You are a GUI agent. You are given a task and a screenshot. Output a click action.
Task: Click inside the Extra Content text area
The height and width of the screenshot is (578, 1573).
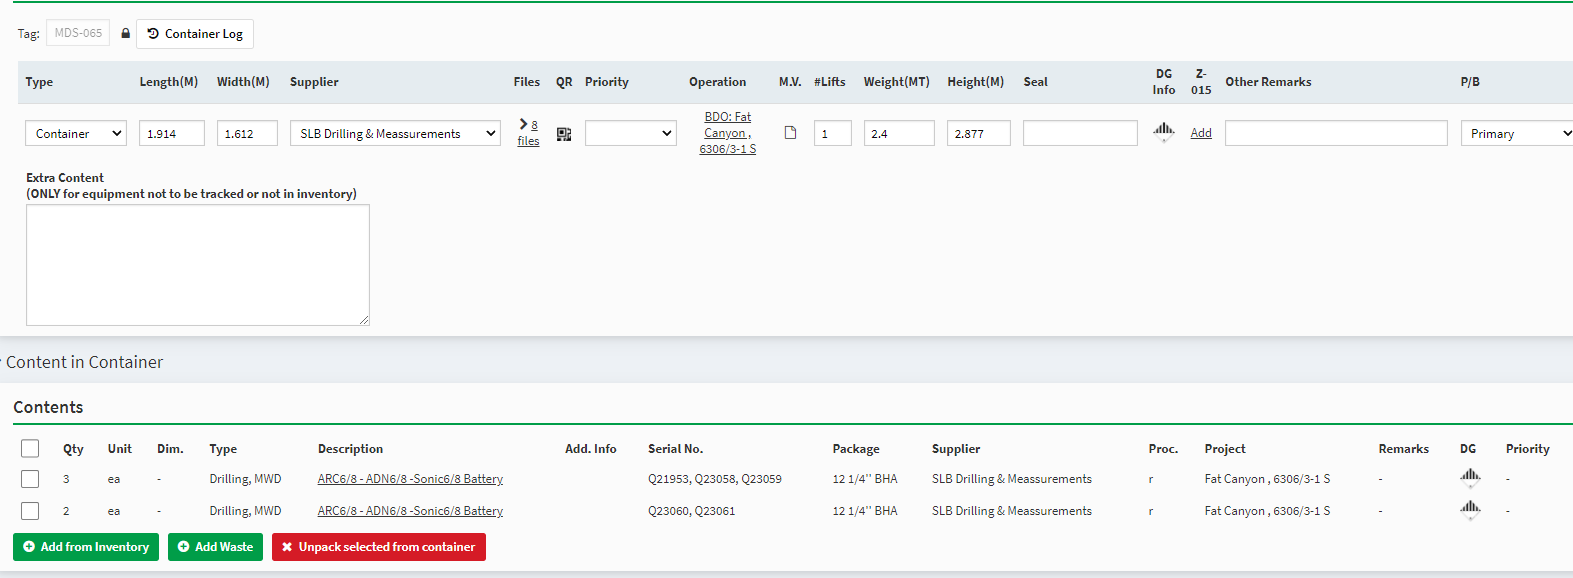(x=198, y=265)
